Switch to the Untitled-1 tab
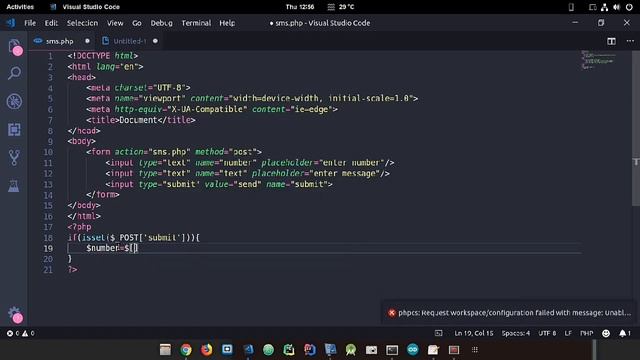 pos(129,41)
